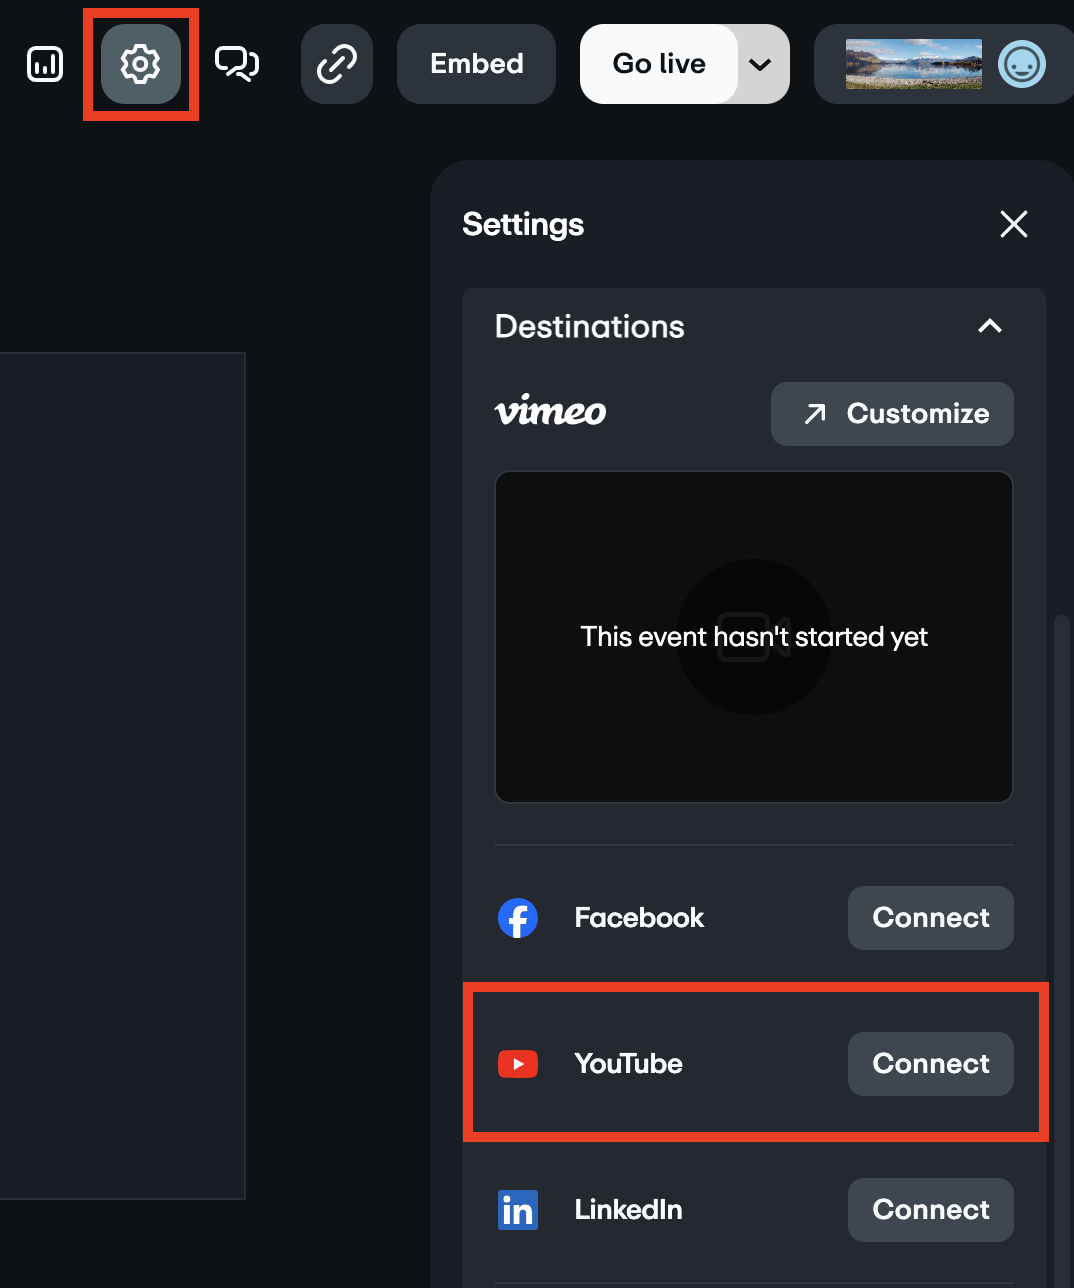Open the analytics chart icon
The width and height of the screenshot is (1074, 1288).
(x=45, y=64)
